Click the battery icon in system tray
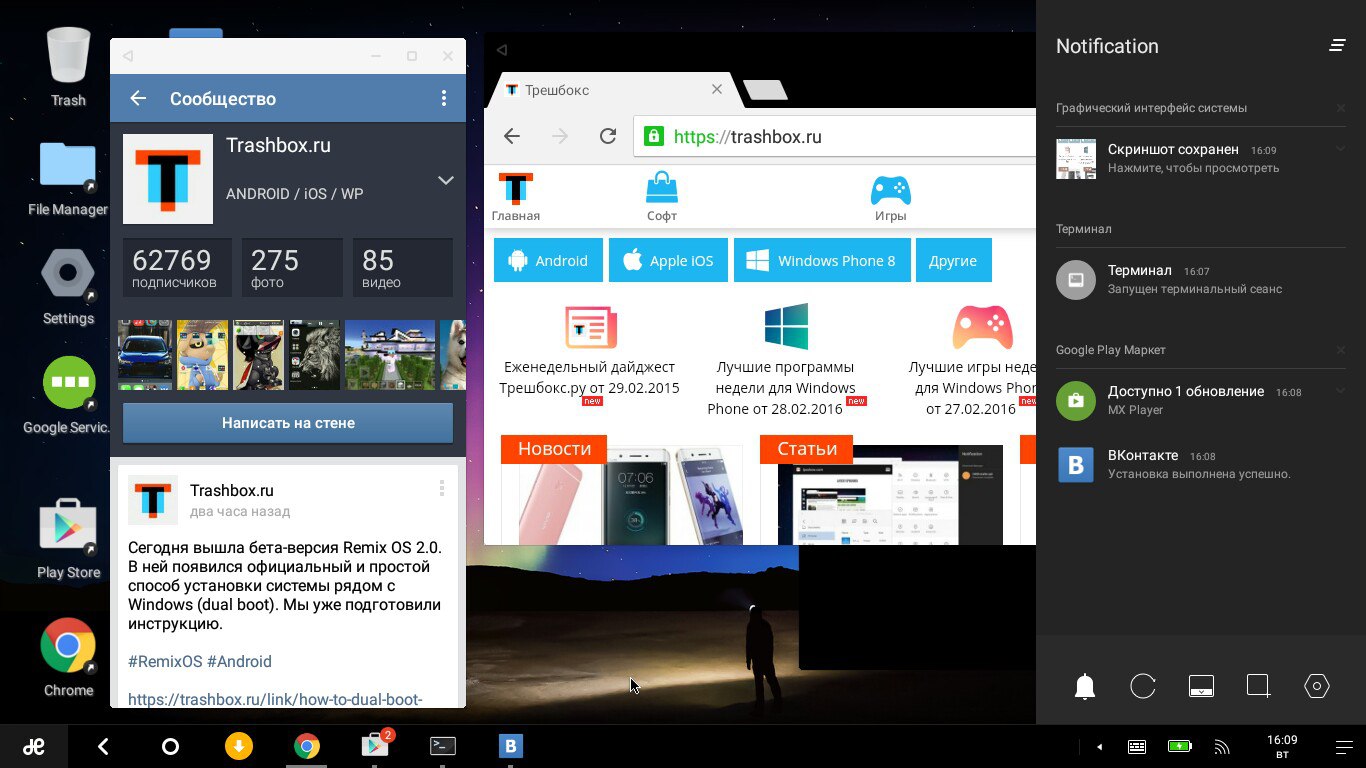 coord(1179,746)
